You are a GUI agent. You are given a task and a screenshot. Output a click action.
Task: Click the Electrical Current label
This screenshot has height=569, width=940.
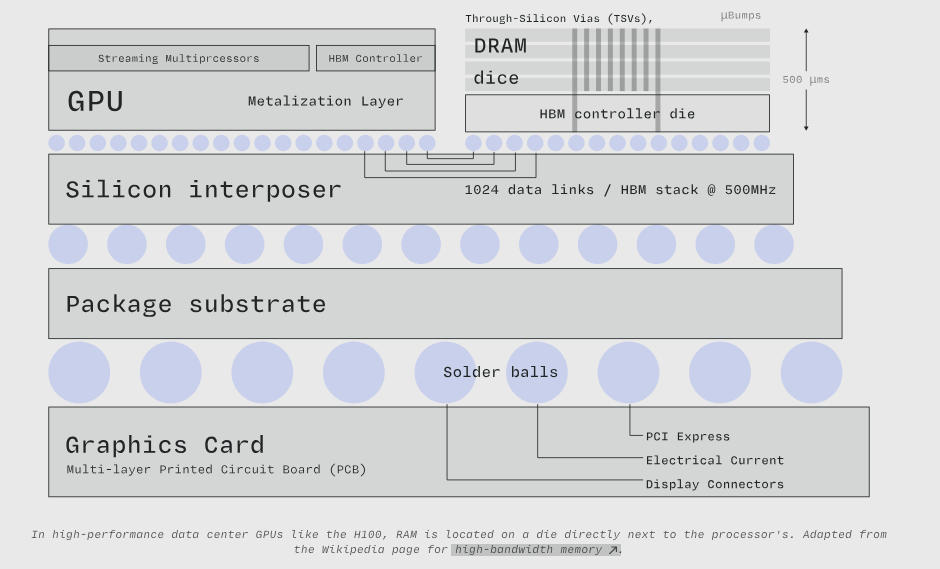pos(714,460)
